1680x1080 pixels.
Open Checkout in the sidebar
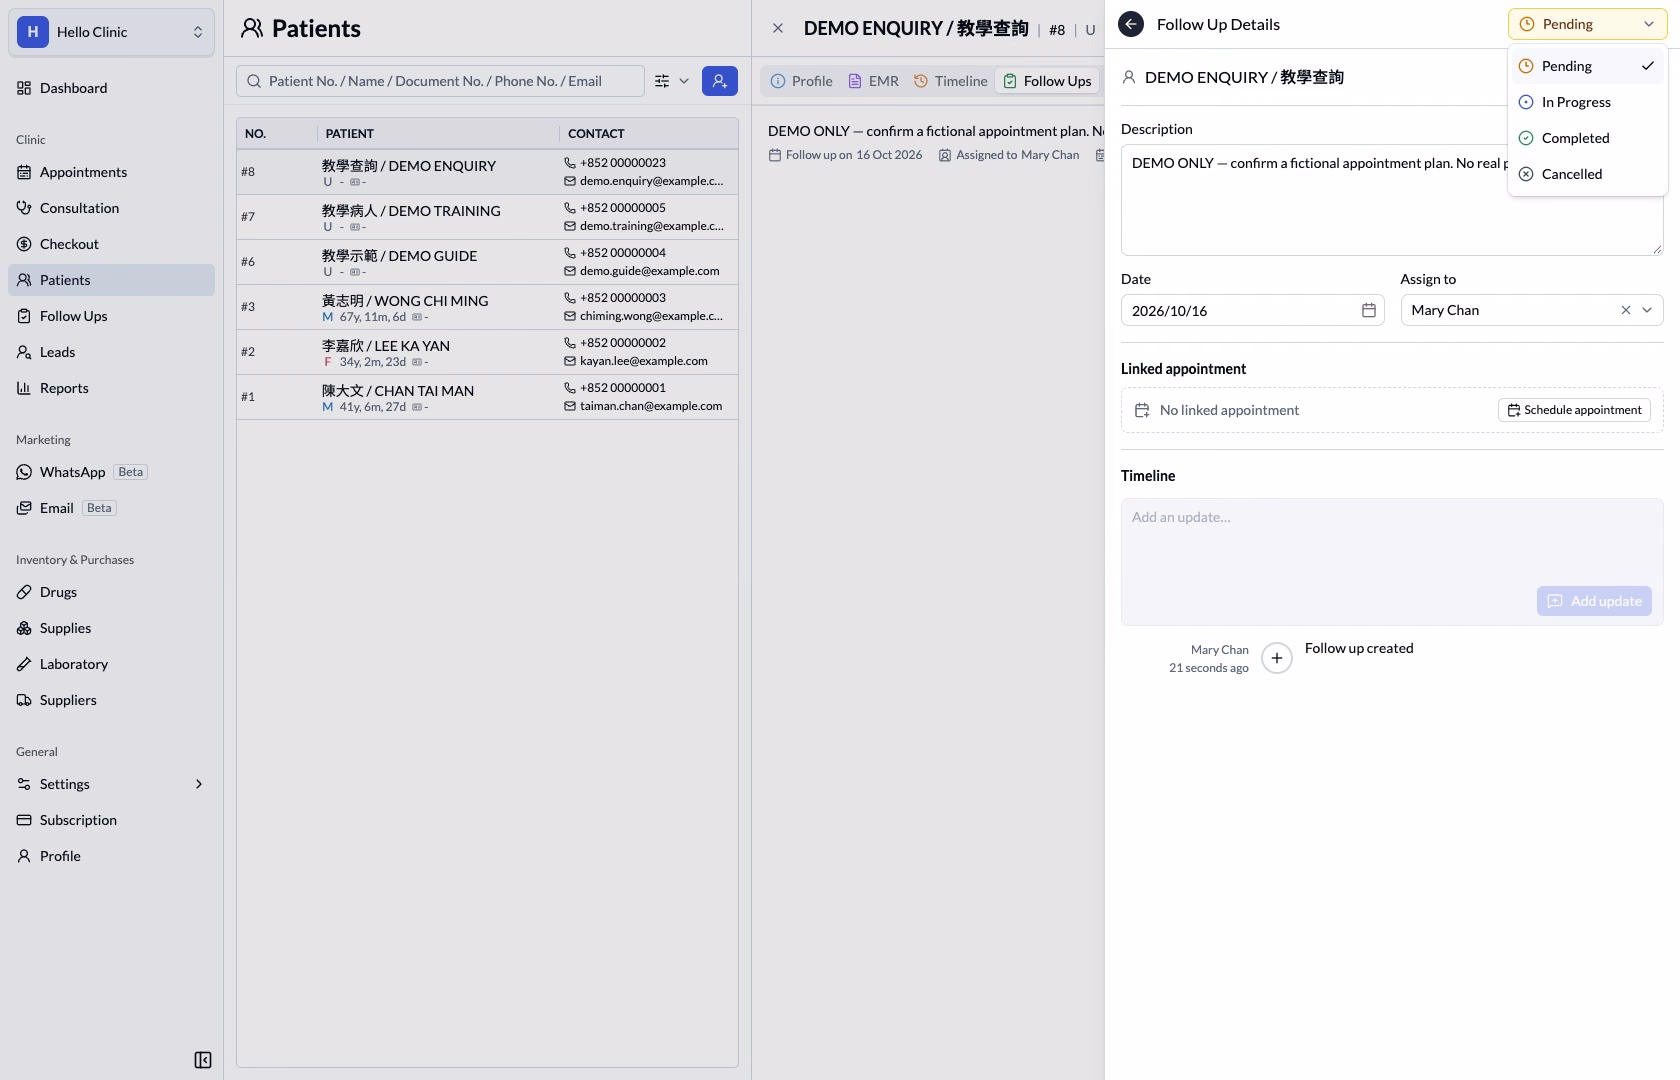tap(111, 244)
